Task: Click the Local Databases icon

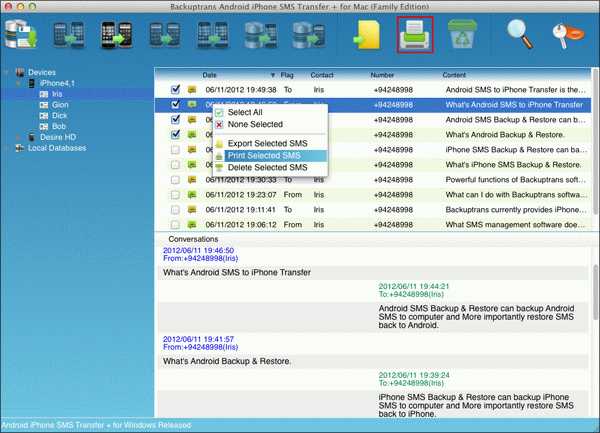Action: coord(20,148)
